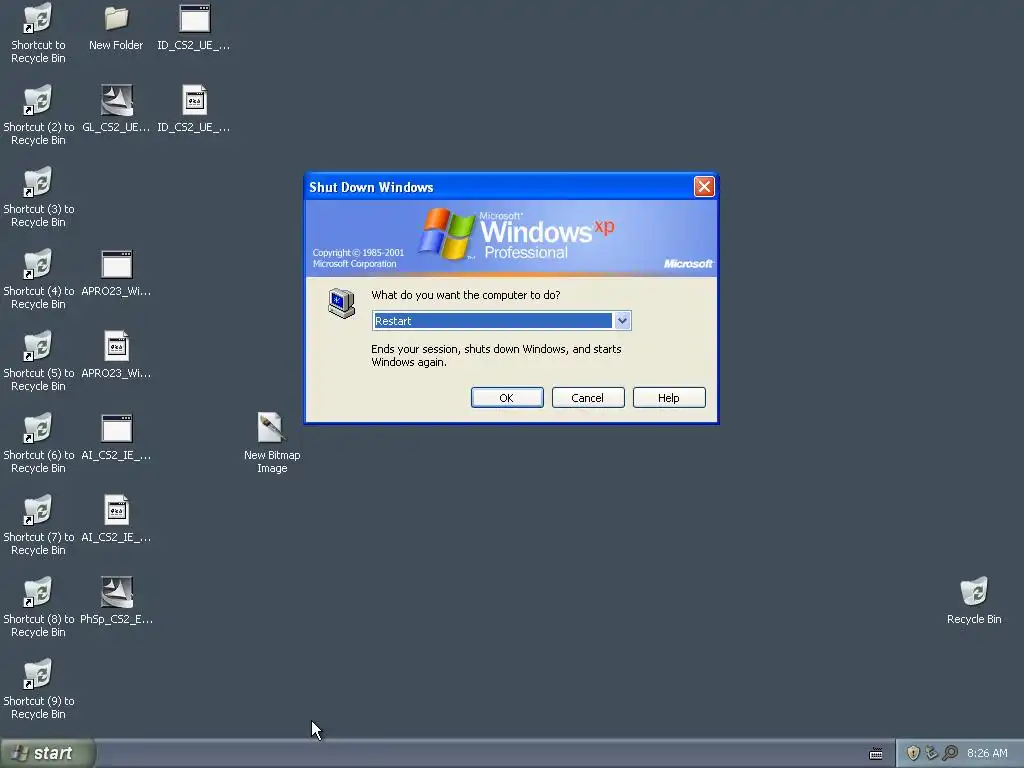The width and height of the screenshot is (1024, 768).
Task: Select Shortcut (5) to Recycle Bin
Action: tap(38, 362)
